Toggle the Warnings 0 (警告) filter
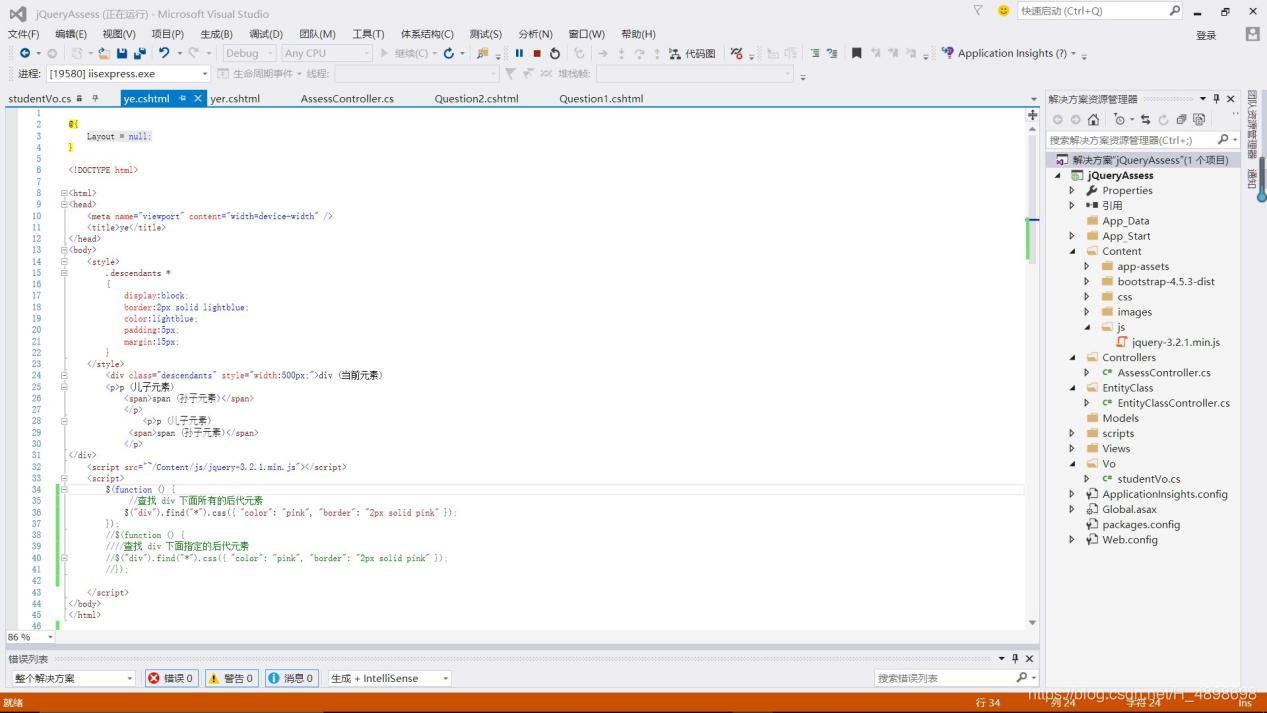Image resolution: width=1267 pixels, height=713 pixels. pos(231,678)
